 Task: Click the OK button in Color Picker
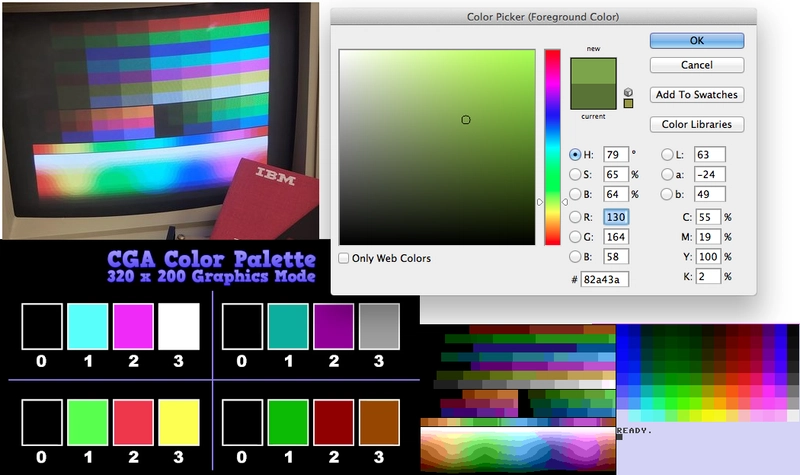pos(696,41)
